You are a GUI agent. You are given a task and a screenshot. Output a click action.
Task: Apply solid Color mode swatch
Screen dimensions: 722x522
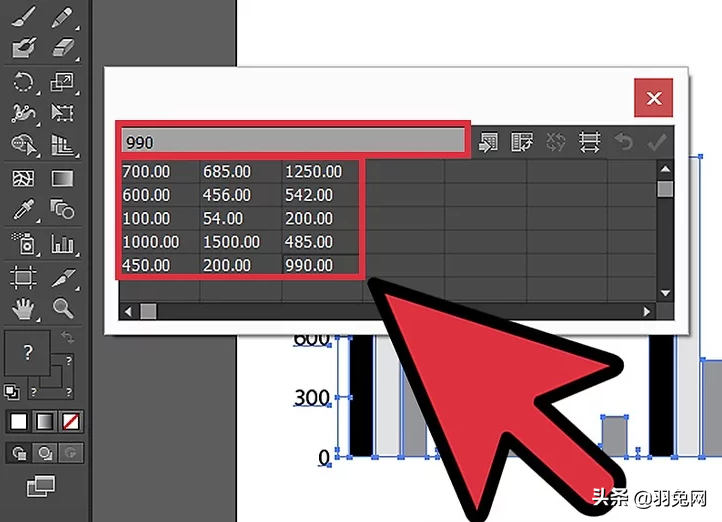coord(19,421)
